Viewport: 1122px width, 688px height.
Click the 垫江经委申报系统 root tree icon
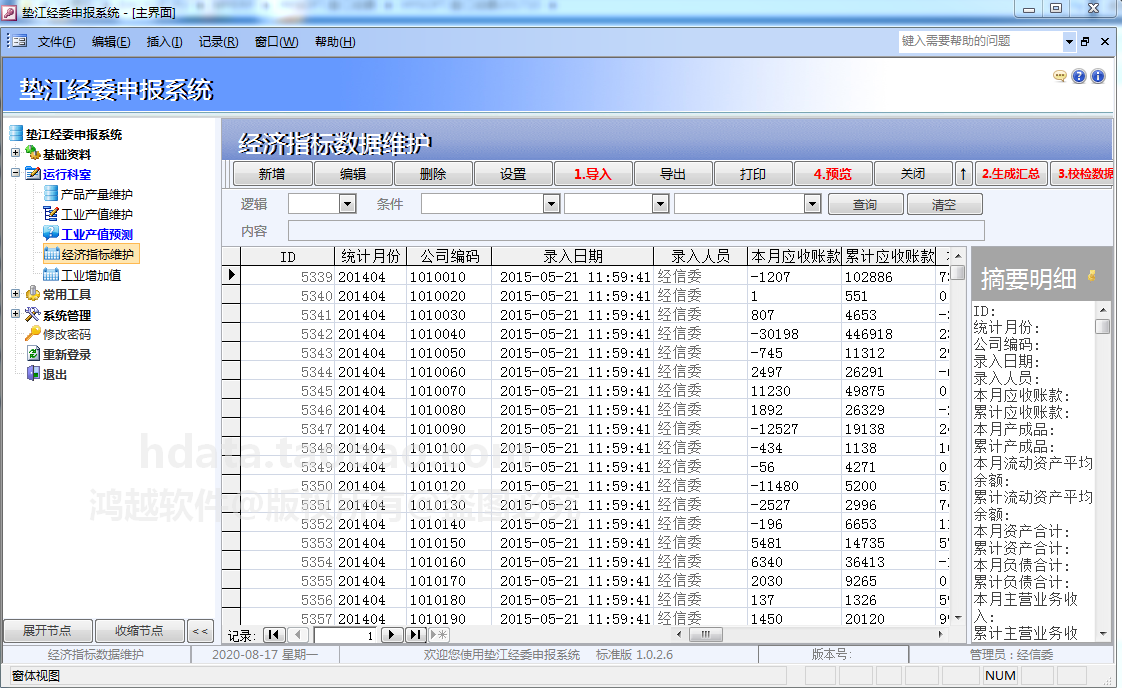16,133
